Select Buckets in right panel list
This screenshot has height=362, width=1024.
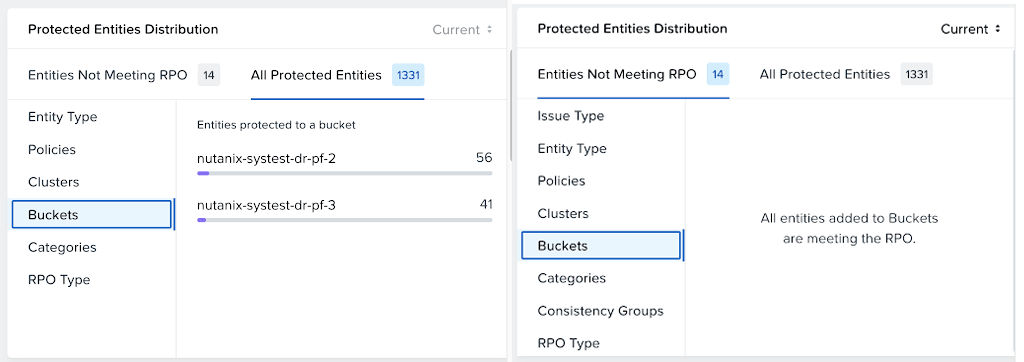click(601, 246)
